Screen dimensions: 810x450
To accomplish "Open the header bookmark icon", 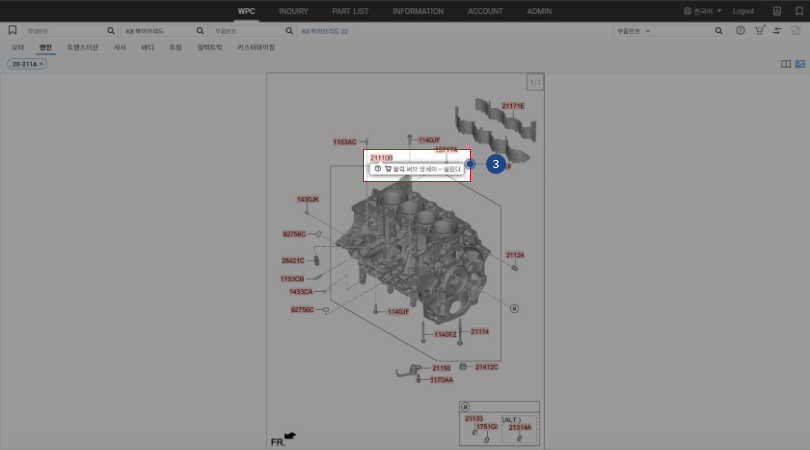I will (799, 11).
